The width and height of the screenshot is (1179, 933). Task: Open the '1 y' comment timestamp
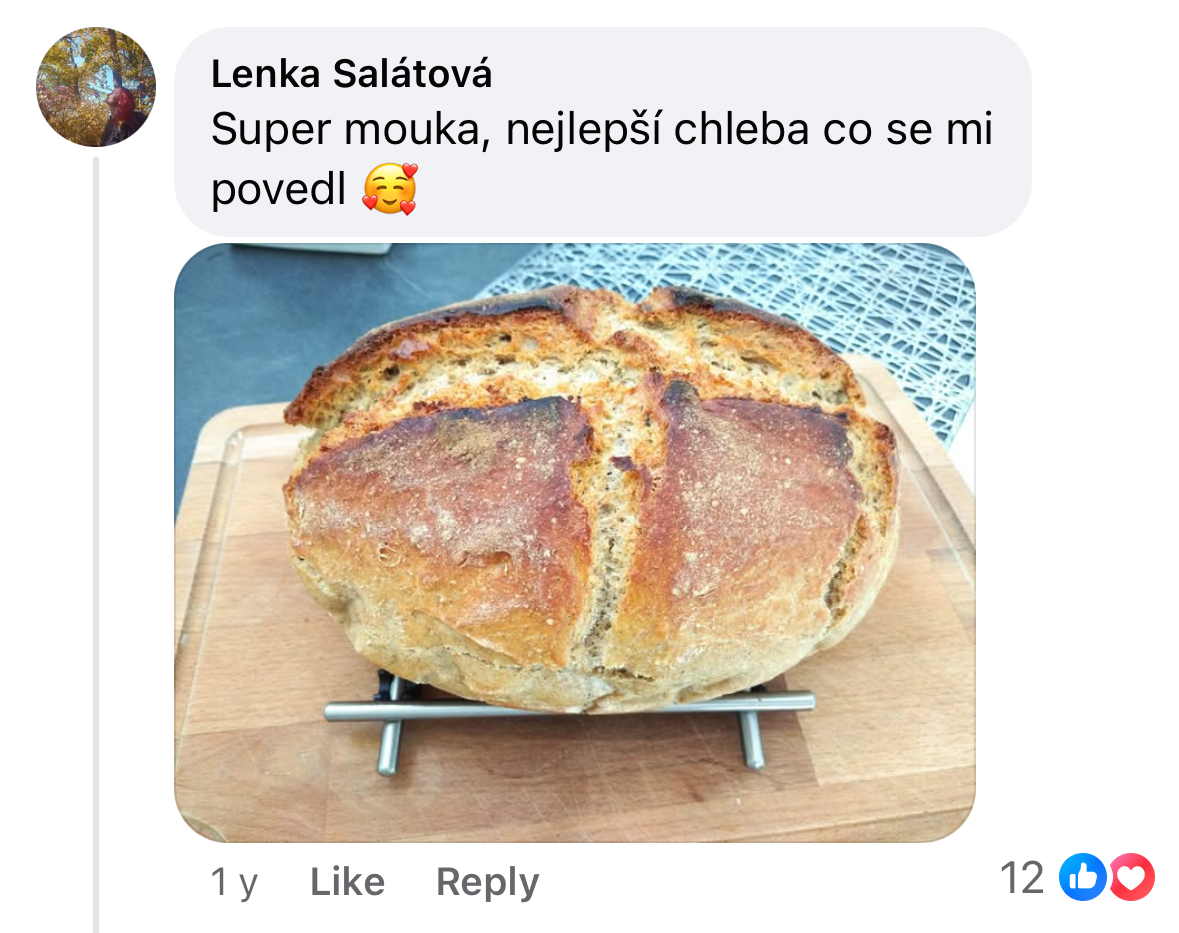click(x=234, y=882)
